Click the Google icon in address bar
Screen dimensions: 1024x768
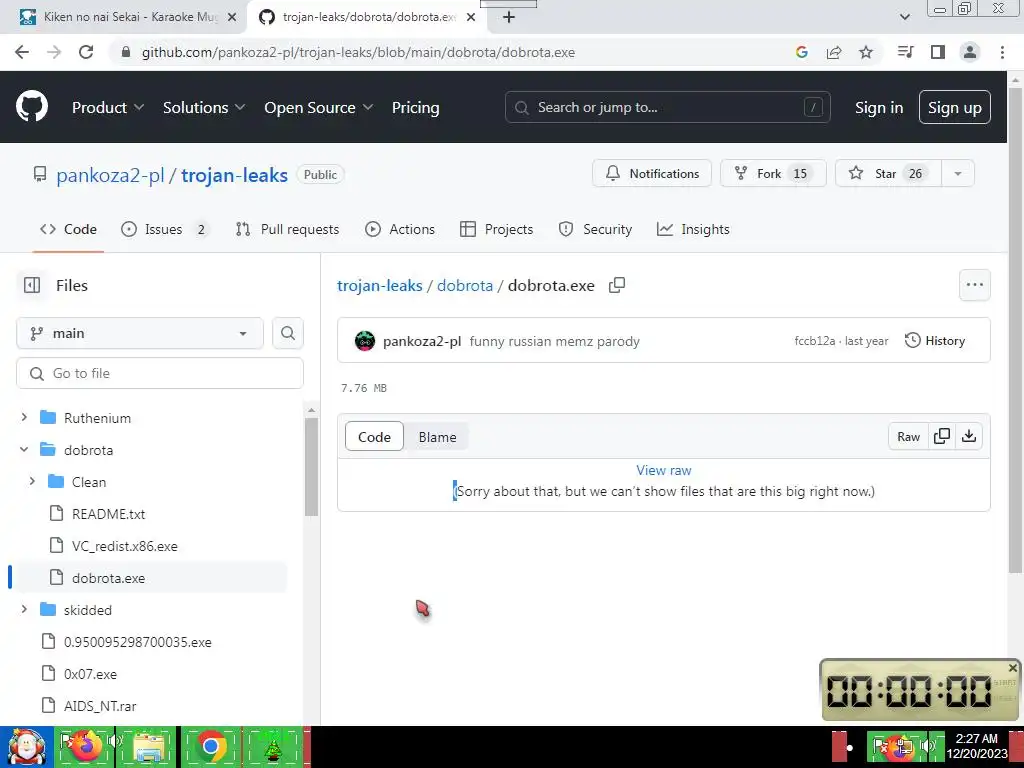pos(802,52)
